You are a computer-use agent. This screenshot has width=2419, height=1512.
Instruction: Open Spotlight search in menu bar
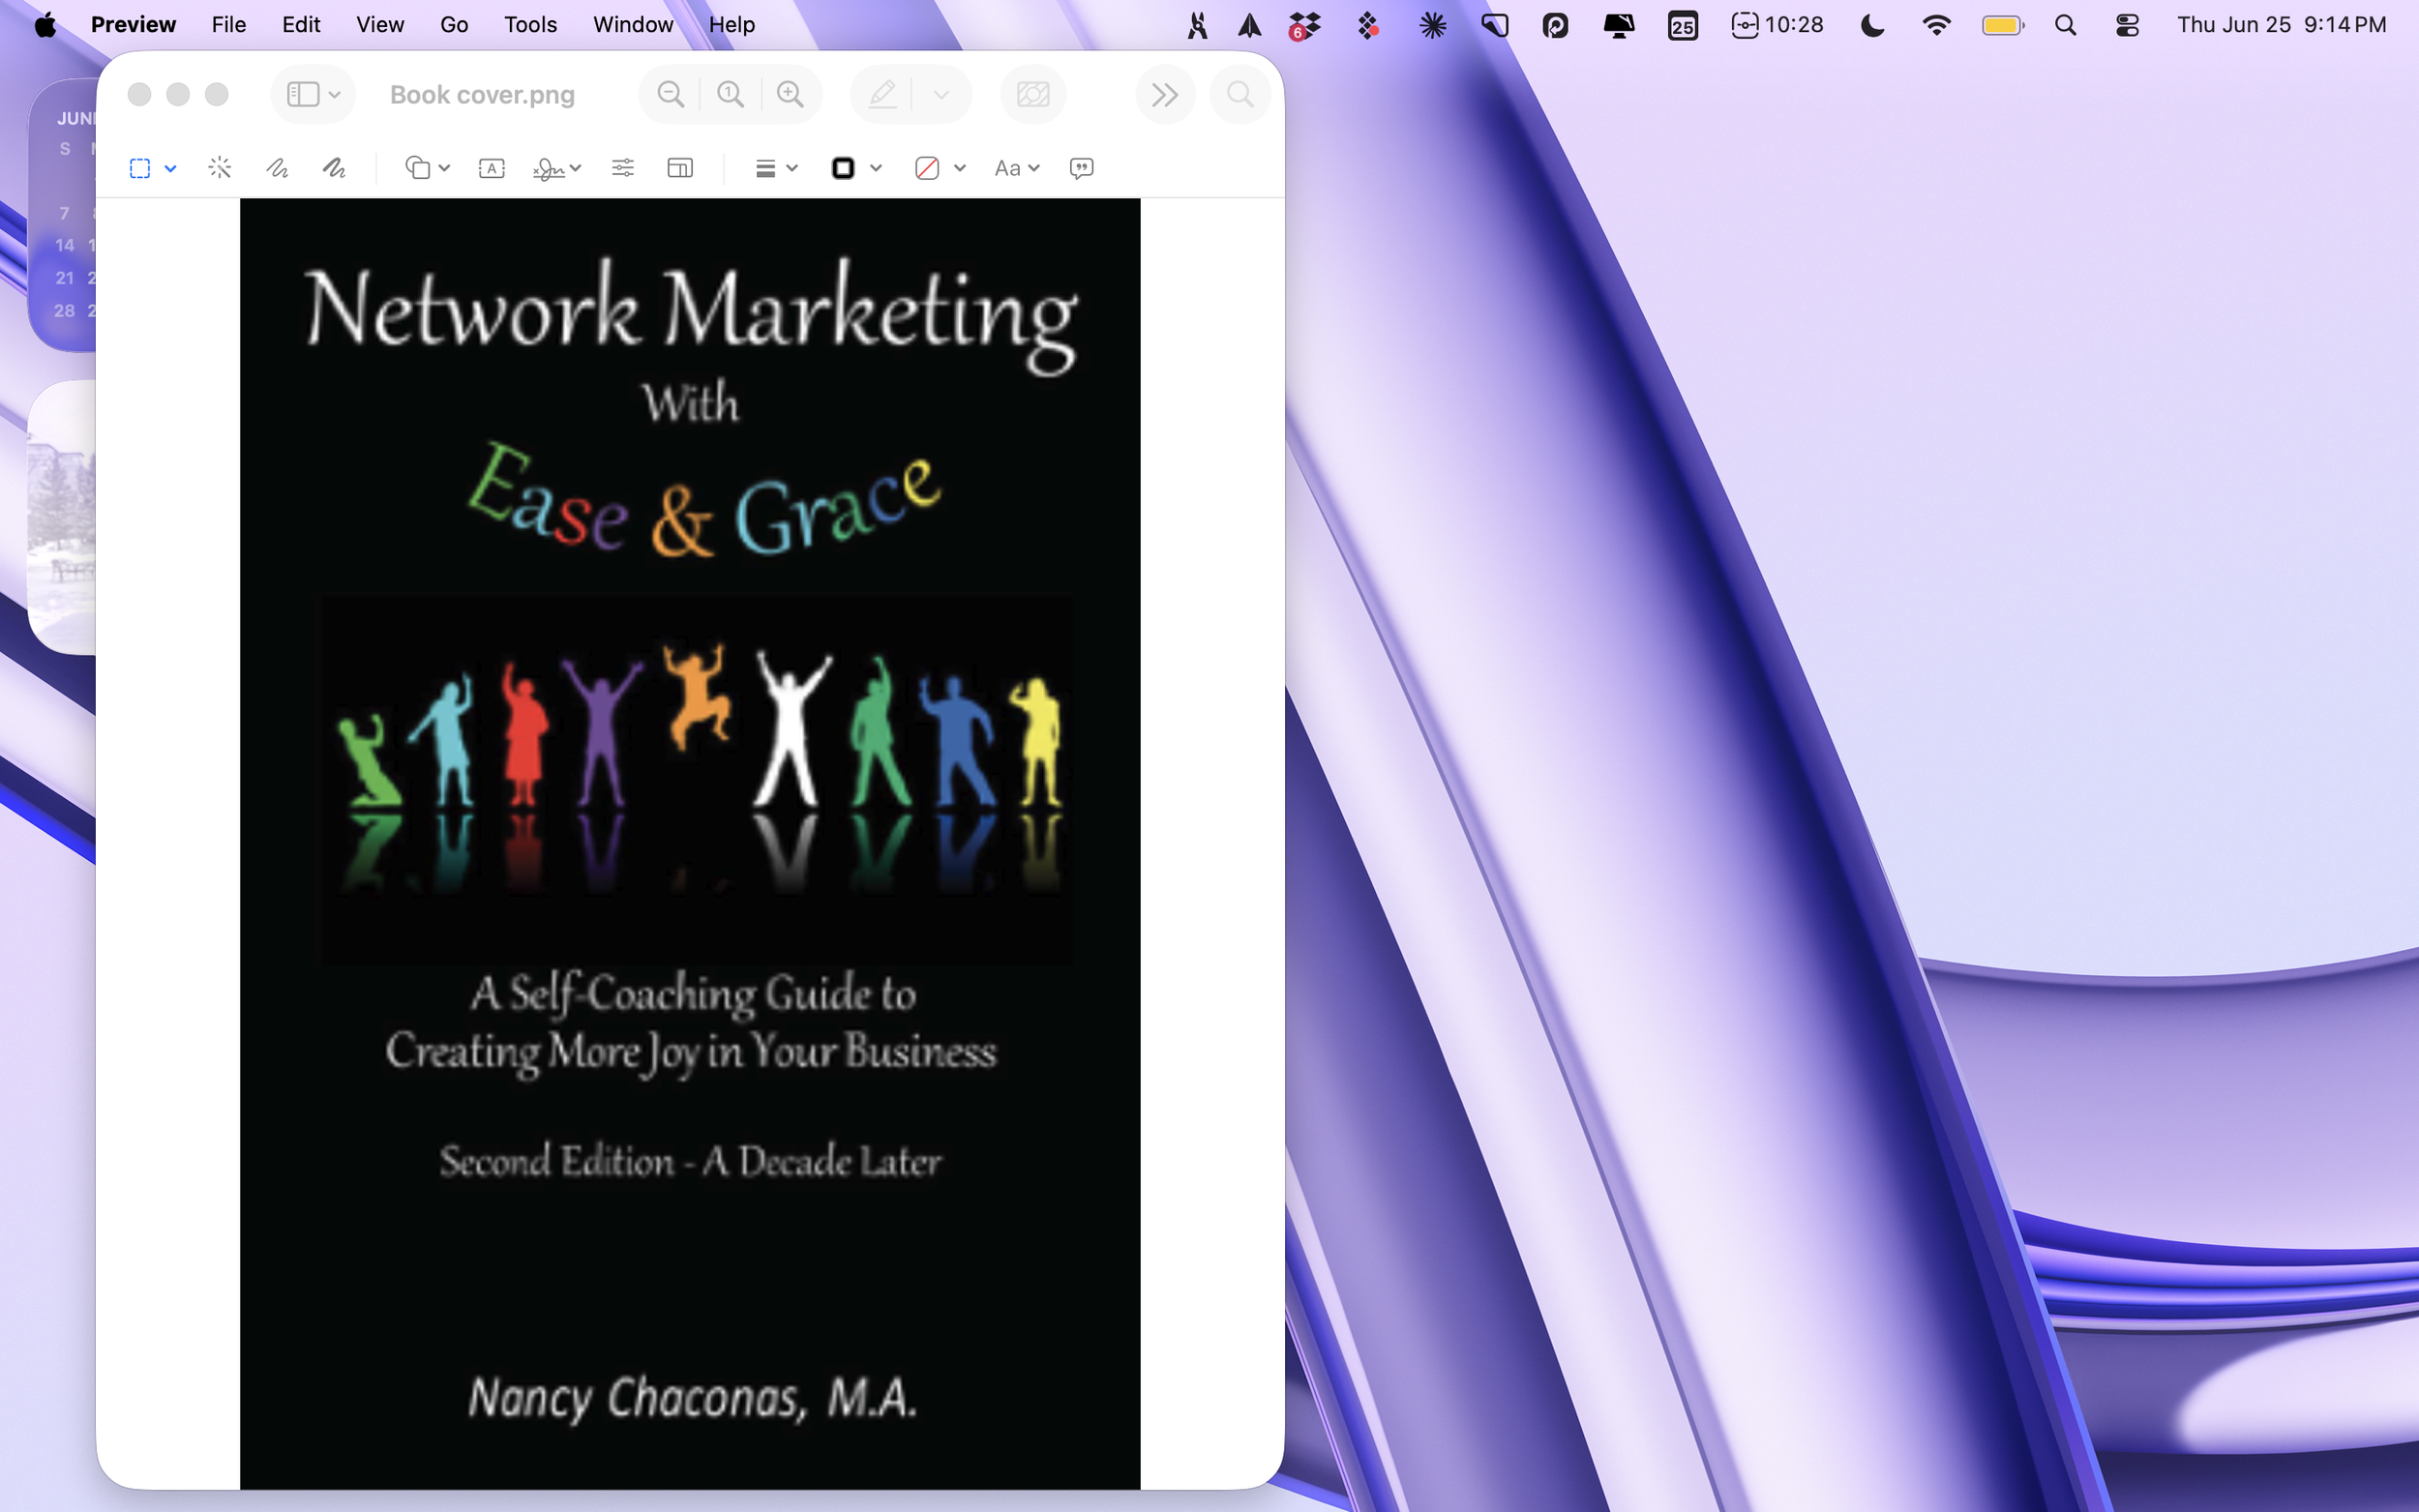coord(2066,25)
